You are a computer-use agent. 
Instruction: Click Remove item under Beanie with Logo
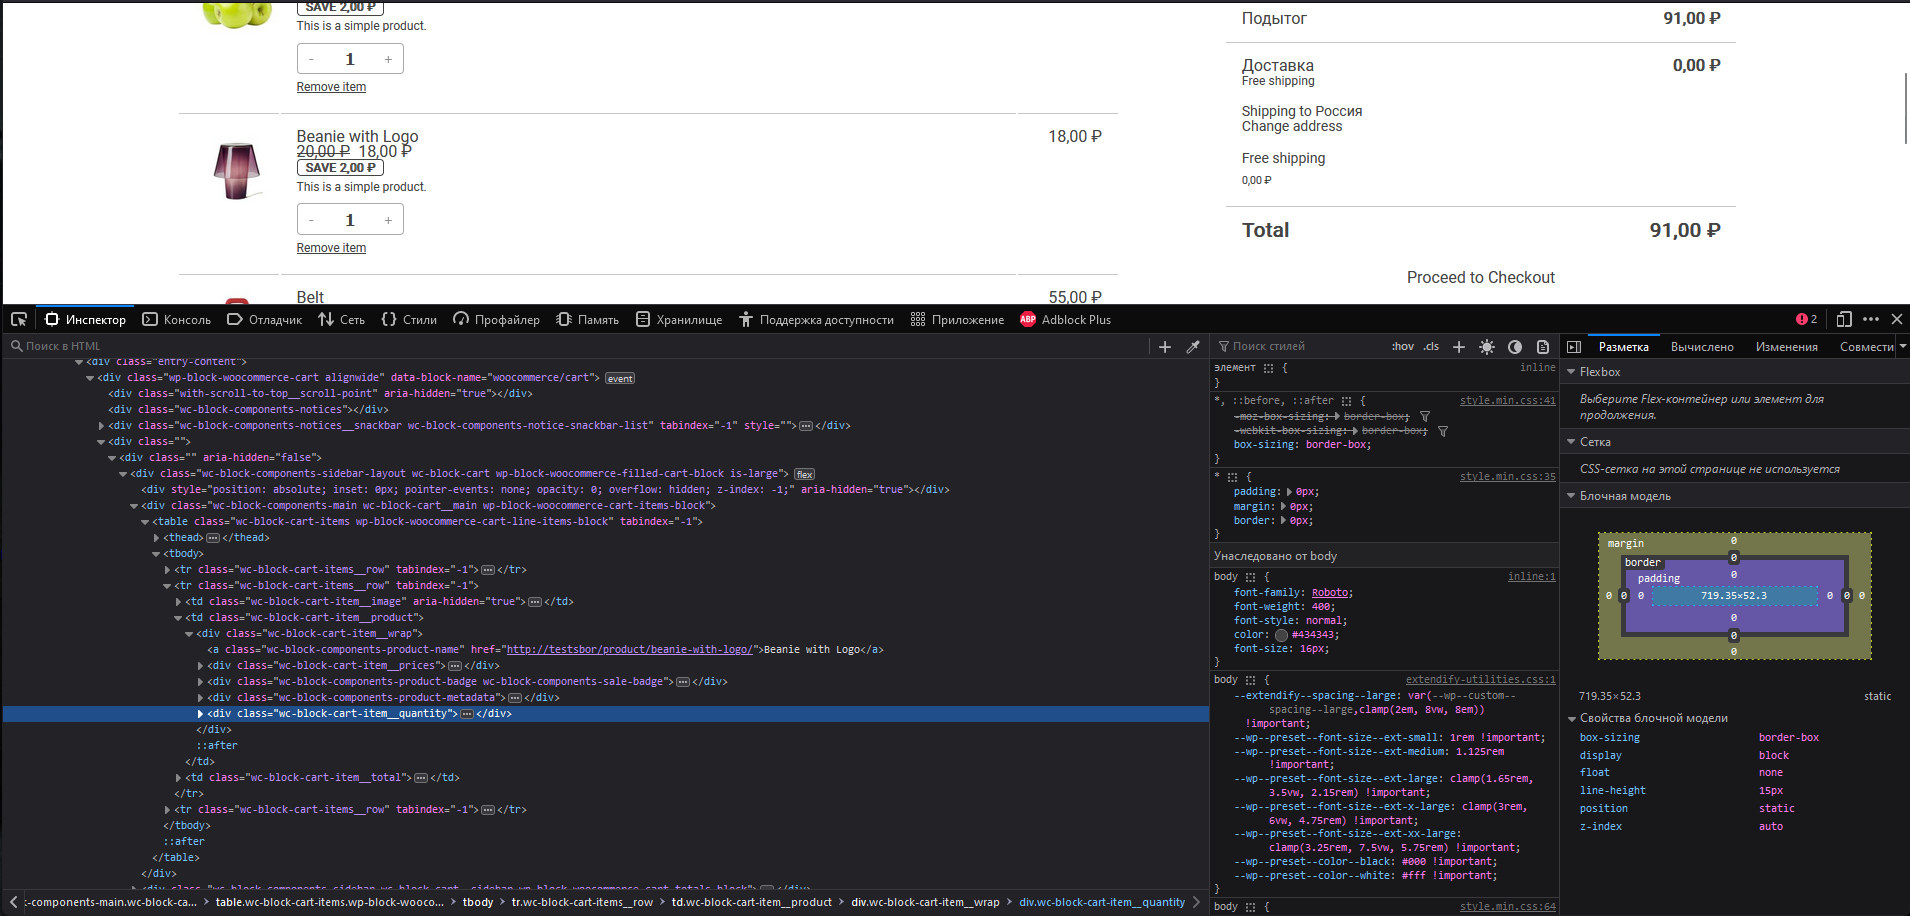pos(331,248)
